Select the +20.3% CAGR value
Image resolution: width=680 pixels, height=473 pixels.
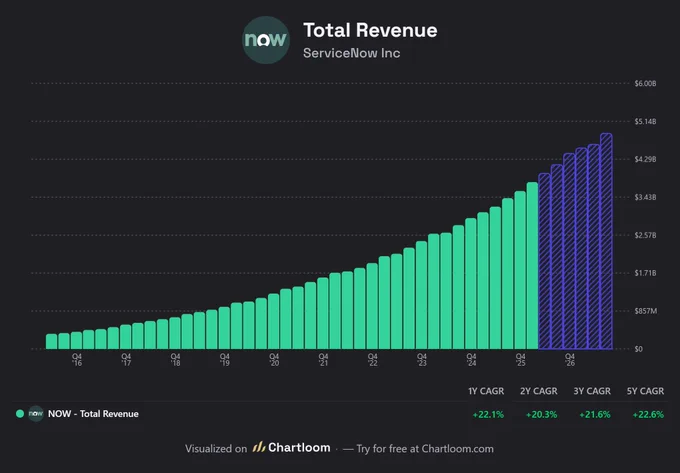pos(541,414)
